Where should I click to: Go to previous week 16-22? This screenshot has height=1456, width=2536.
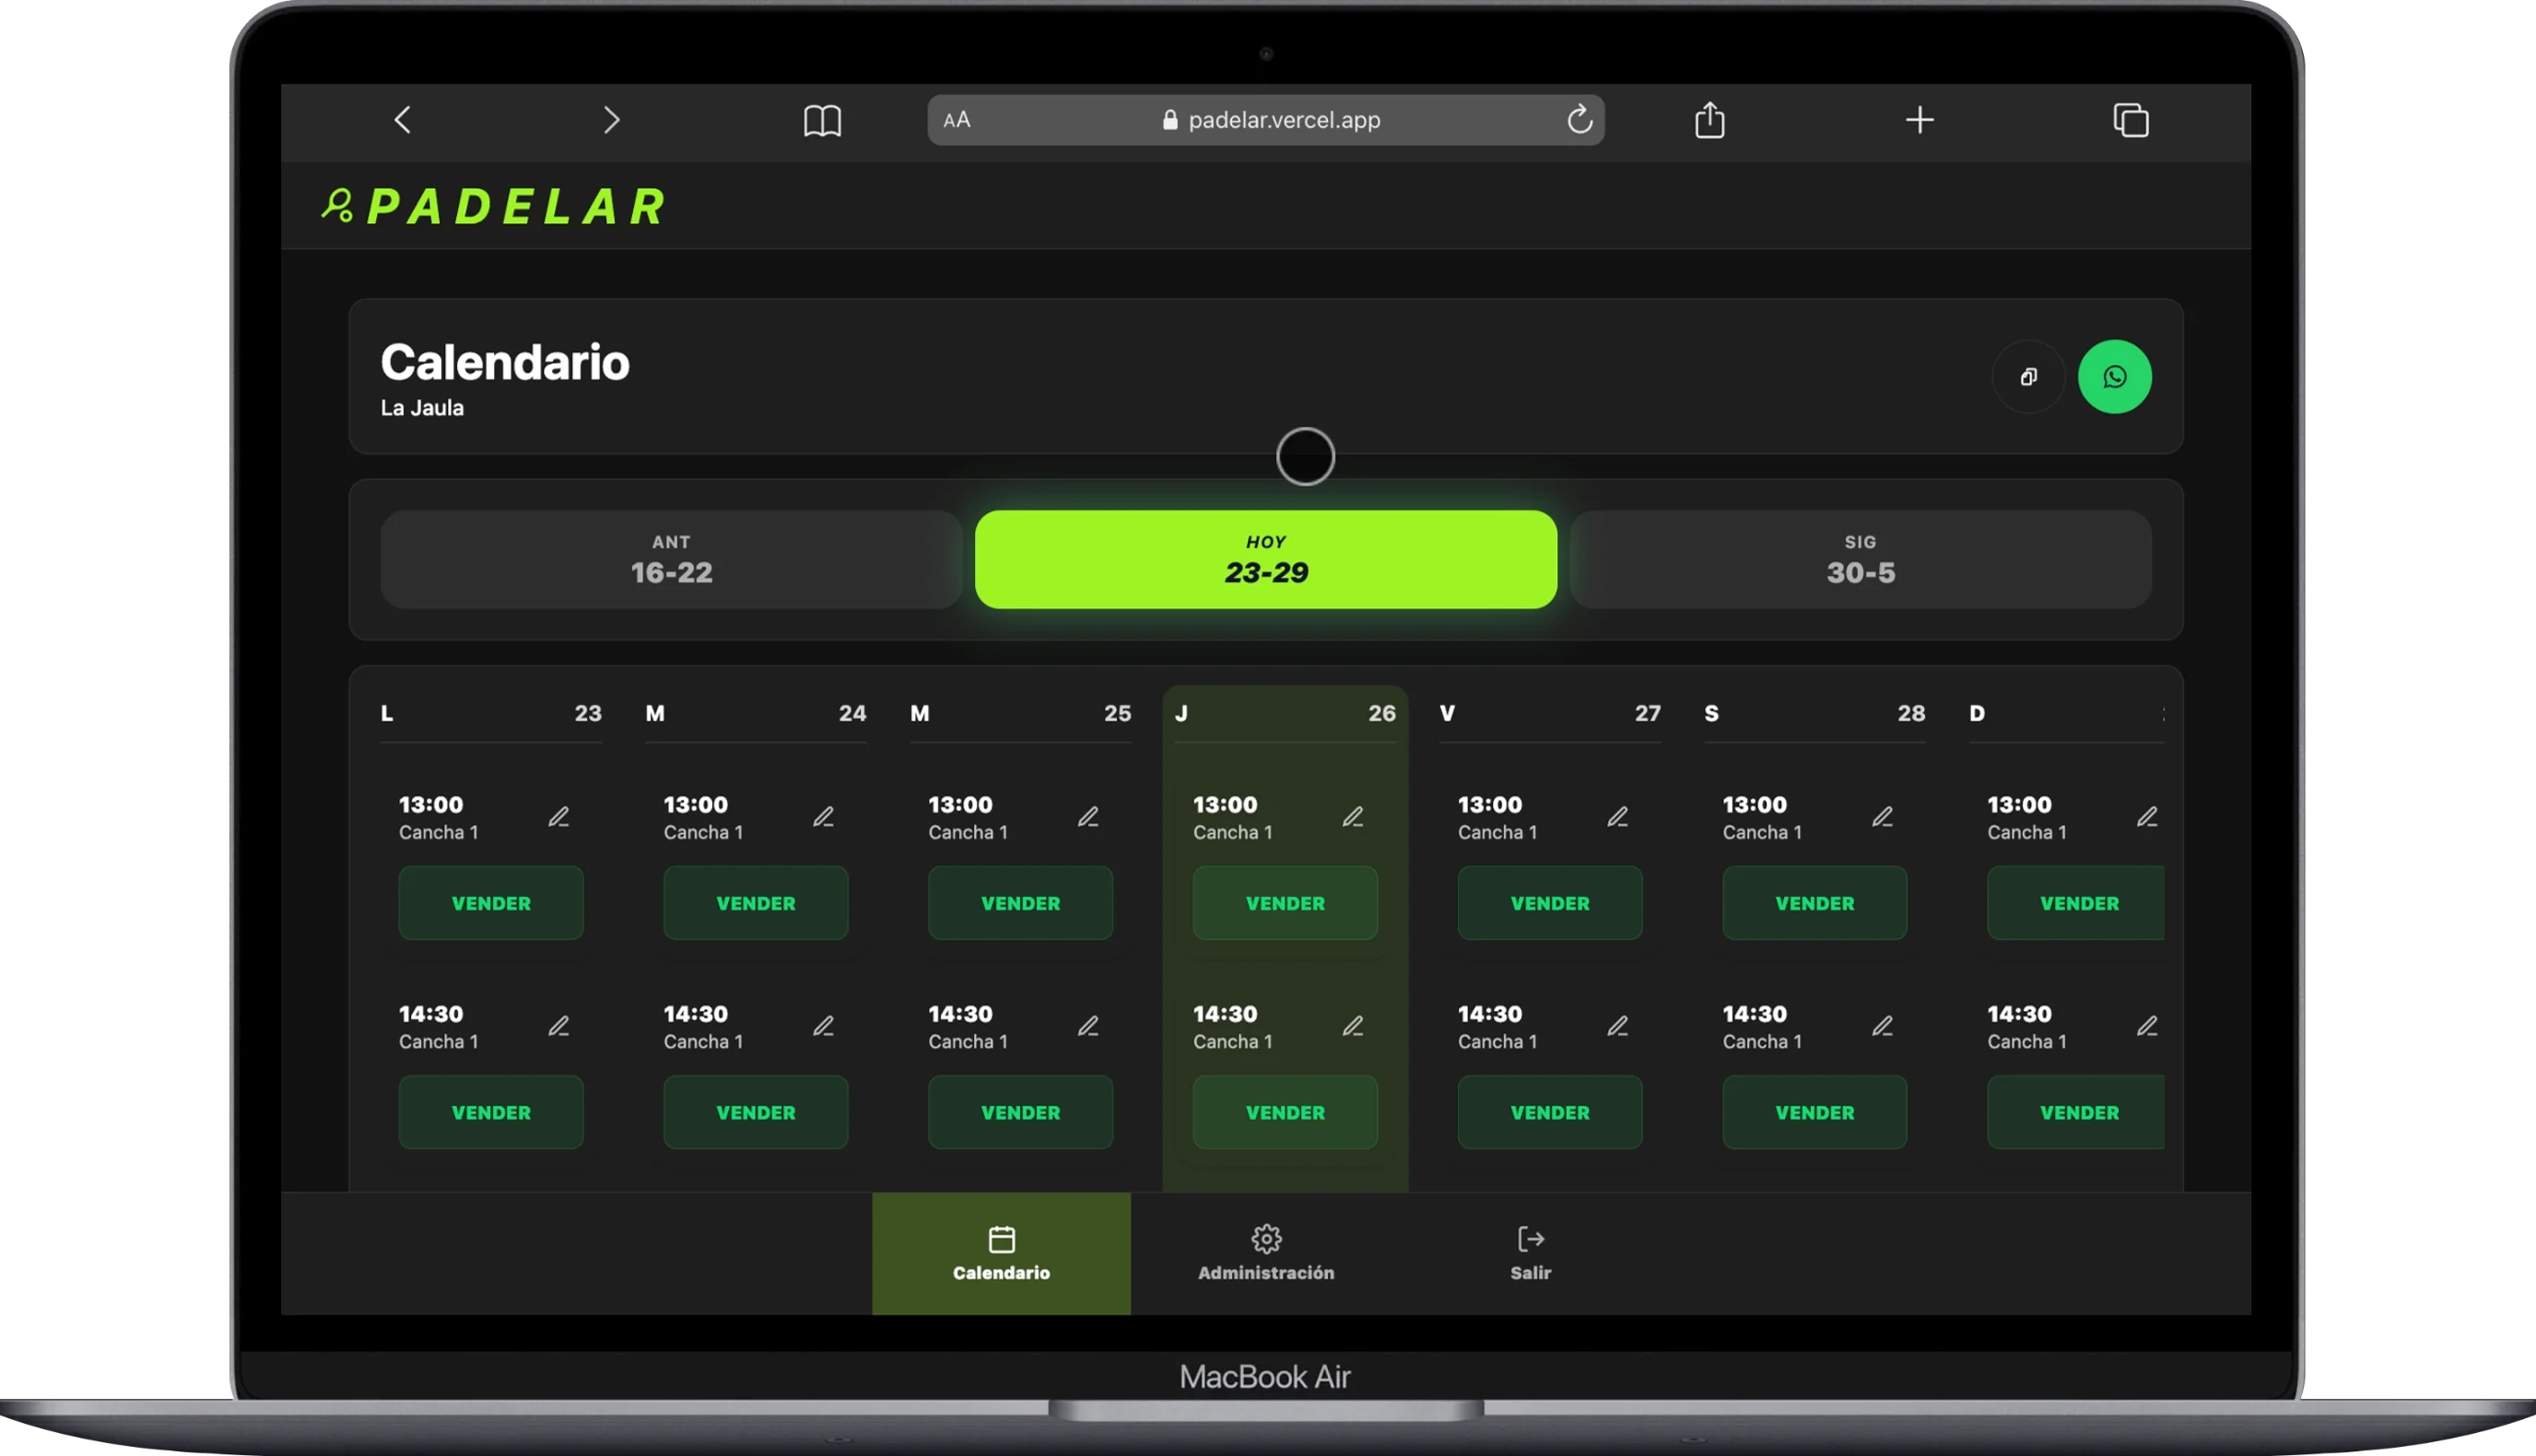click(671, 559)
